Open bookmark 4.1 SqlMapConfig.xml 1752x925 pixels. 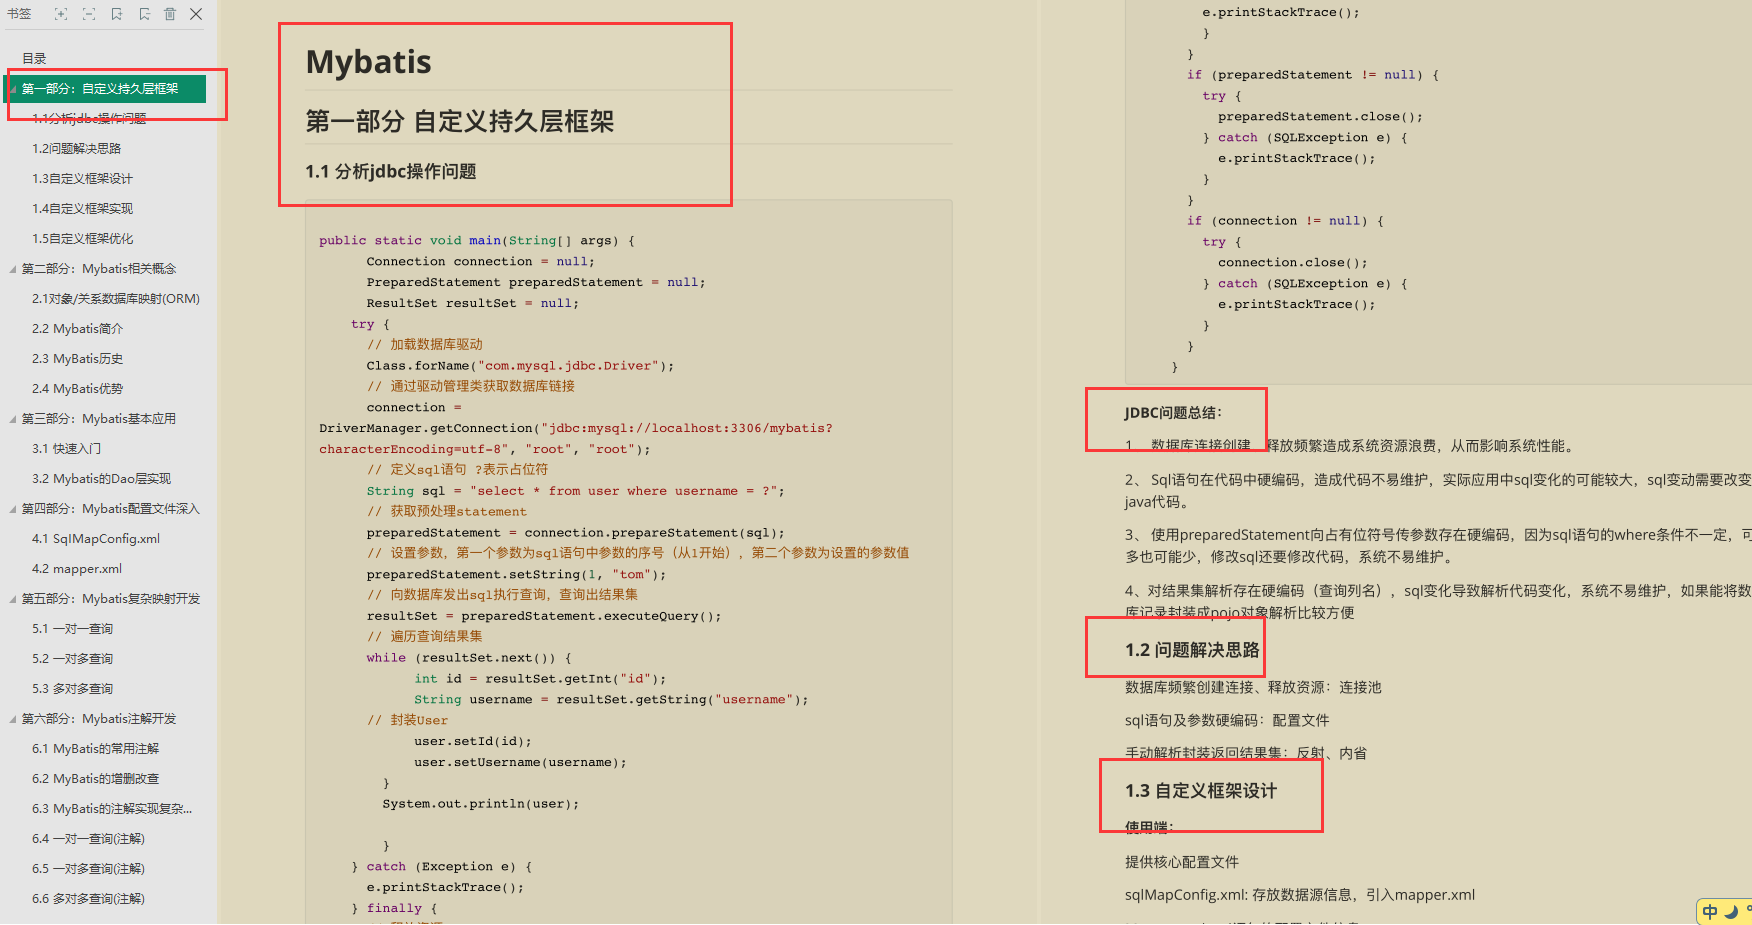95,539
